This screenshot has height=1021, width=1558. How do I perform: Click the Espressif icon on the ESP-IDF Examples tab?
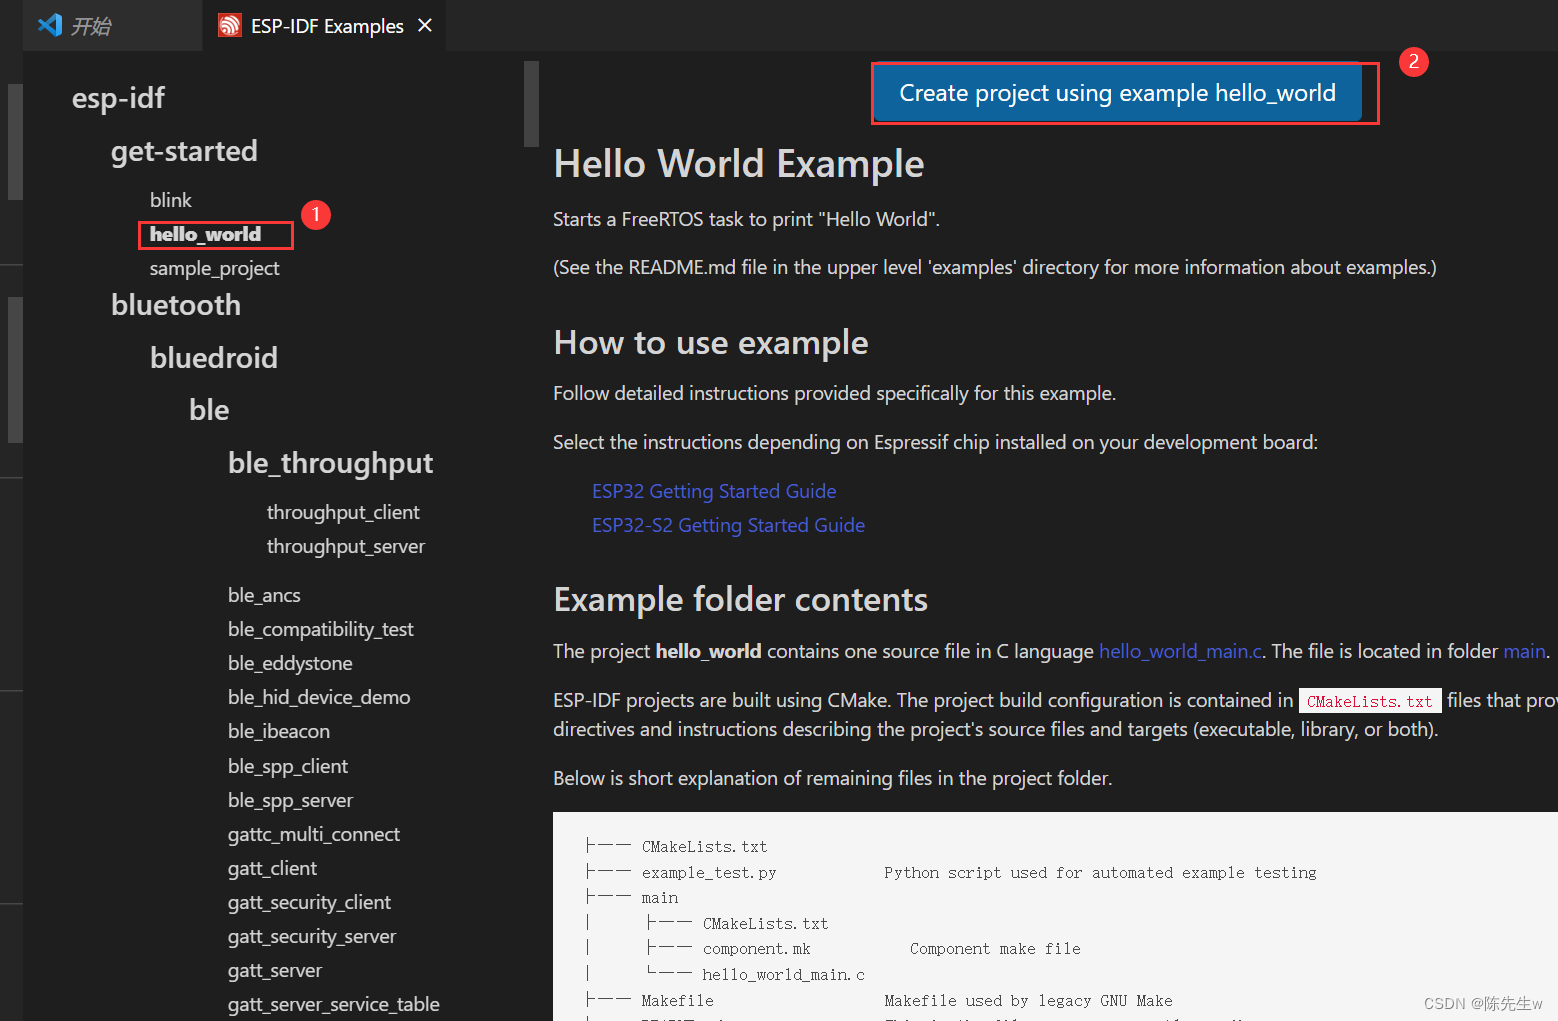click(230, 25)
